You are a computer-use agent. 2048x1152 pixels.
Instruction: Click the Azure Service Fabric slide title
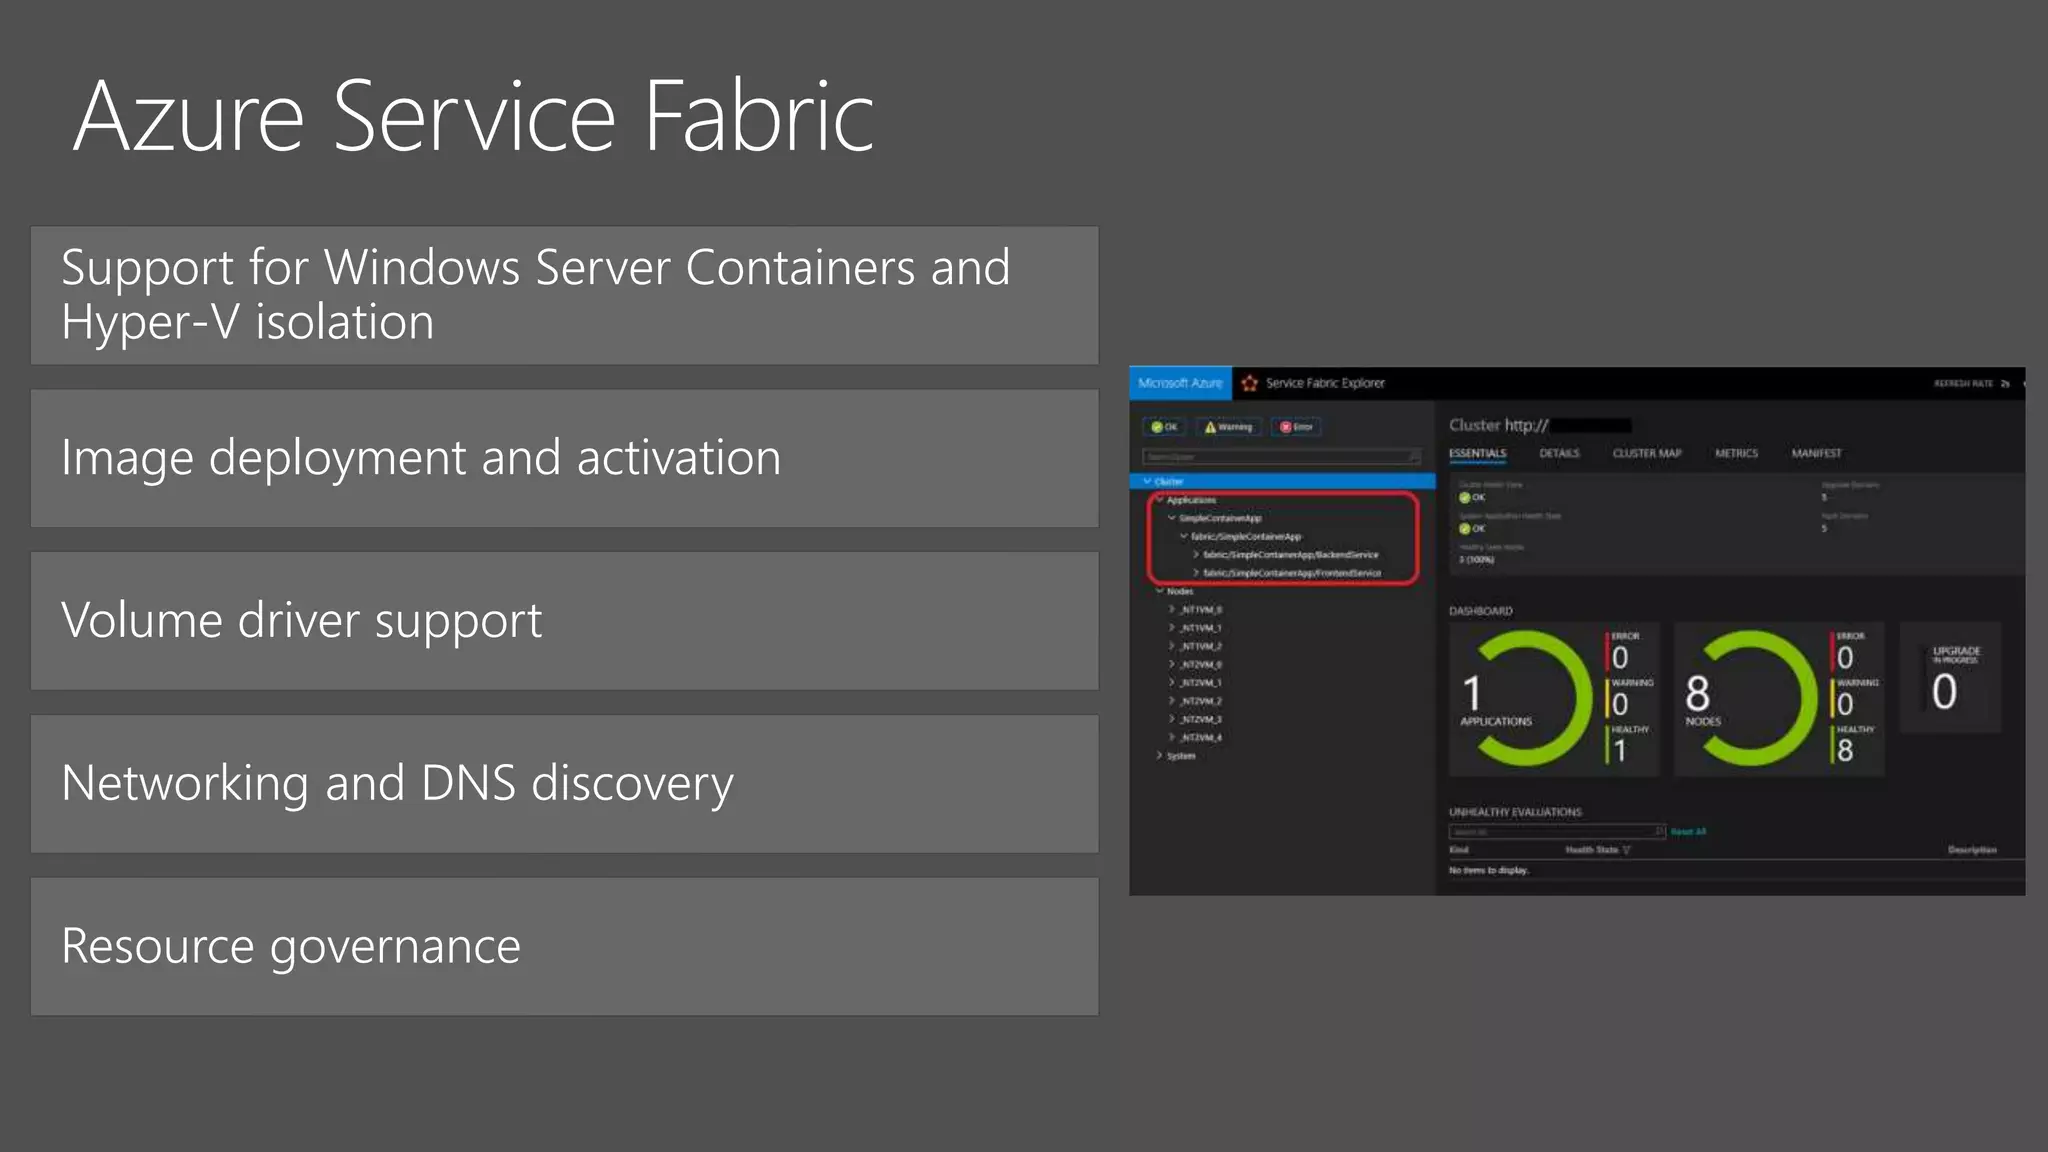pos(473,118)
